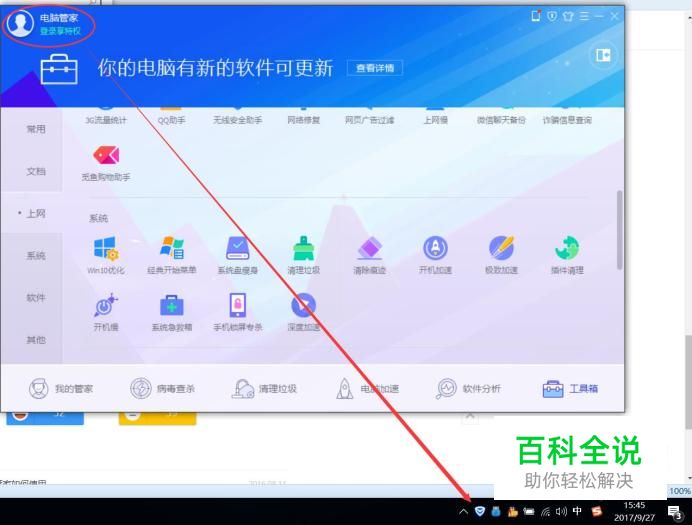
Task: Select the 文档 category tab
Action: 36,171
